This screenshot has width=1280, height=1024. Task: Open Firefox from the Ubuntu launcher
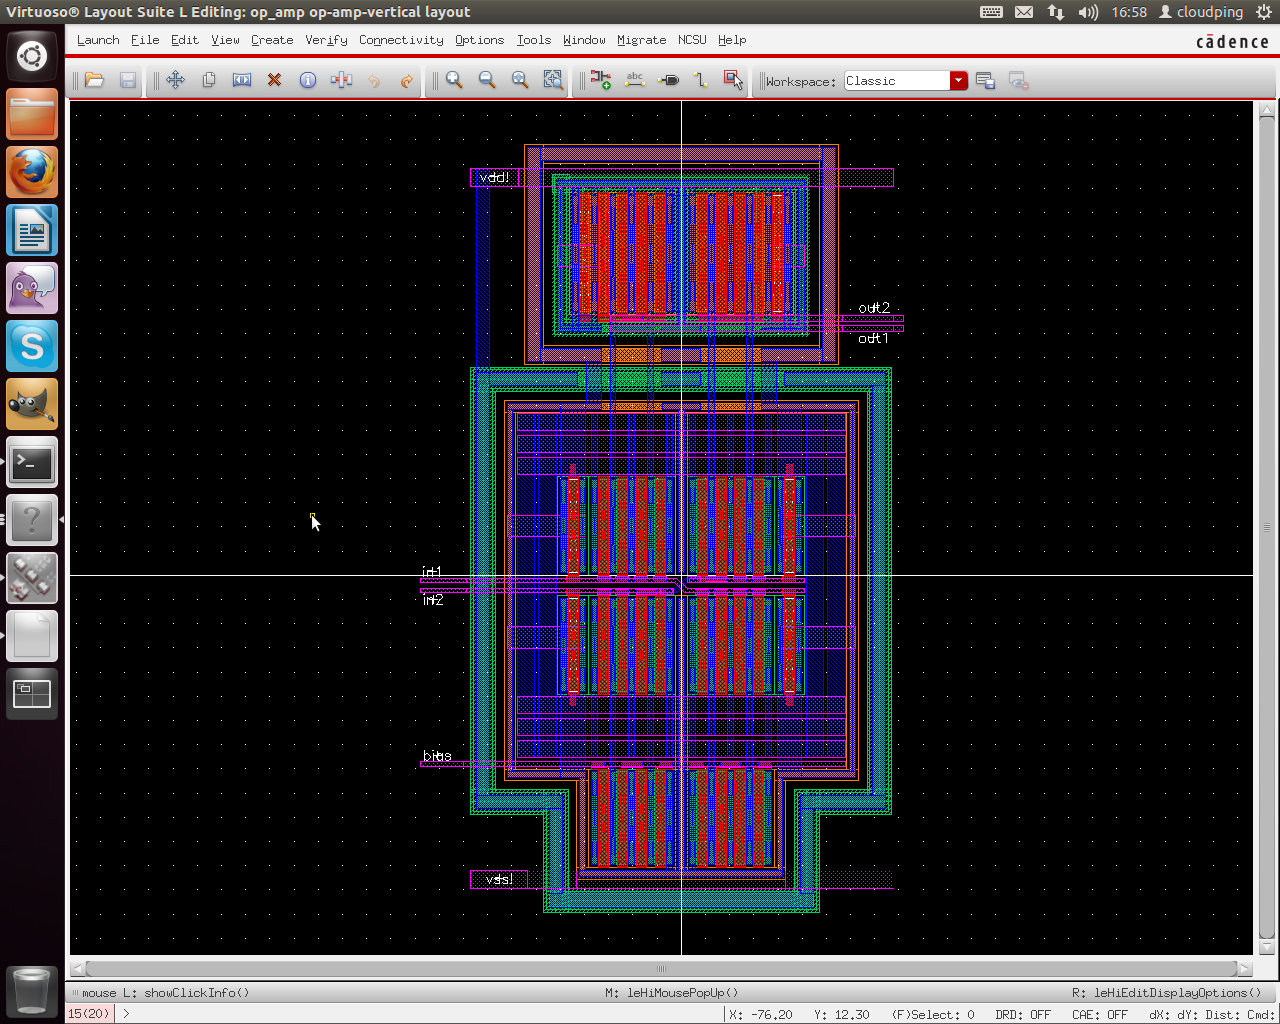32,172
